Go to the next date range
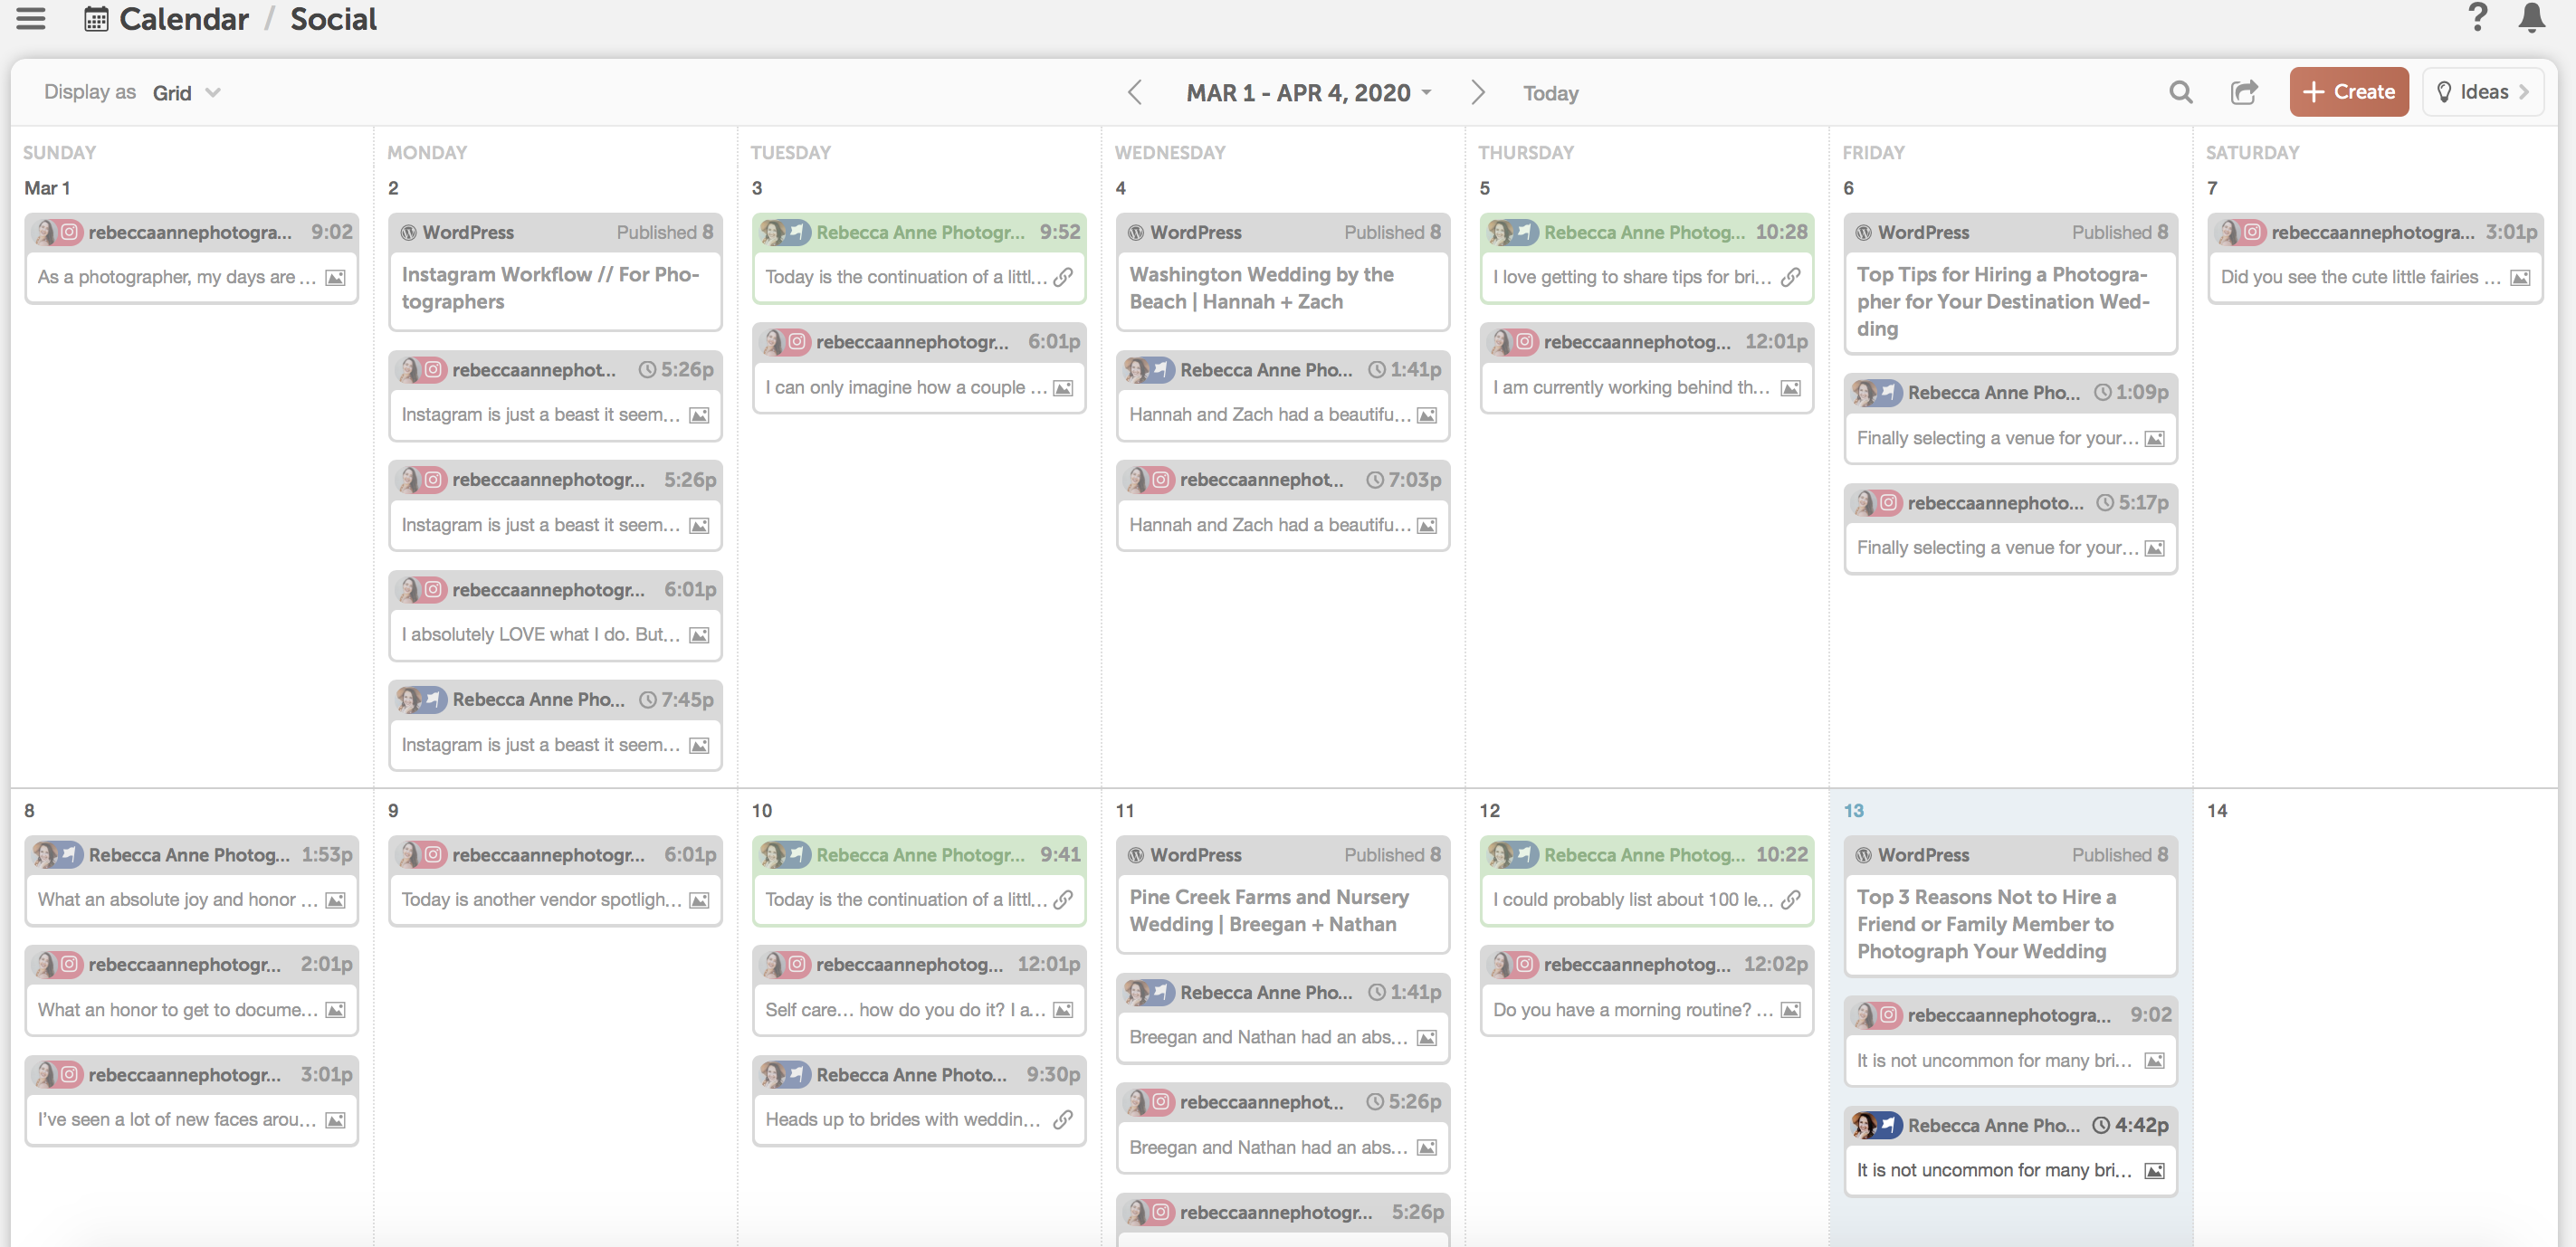 1477,93
